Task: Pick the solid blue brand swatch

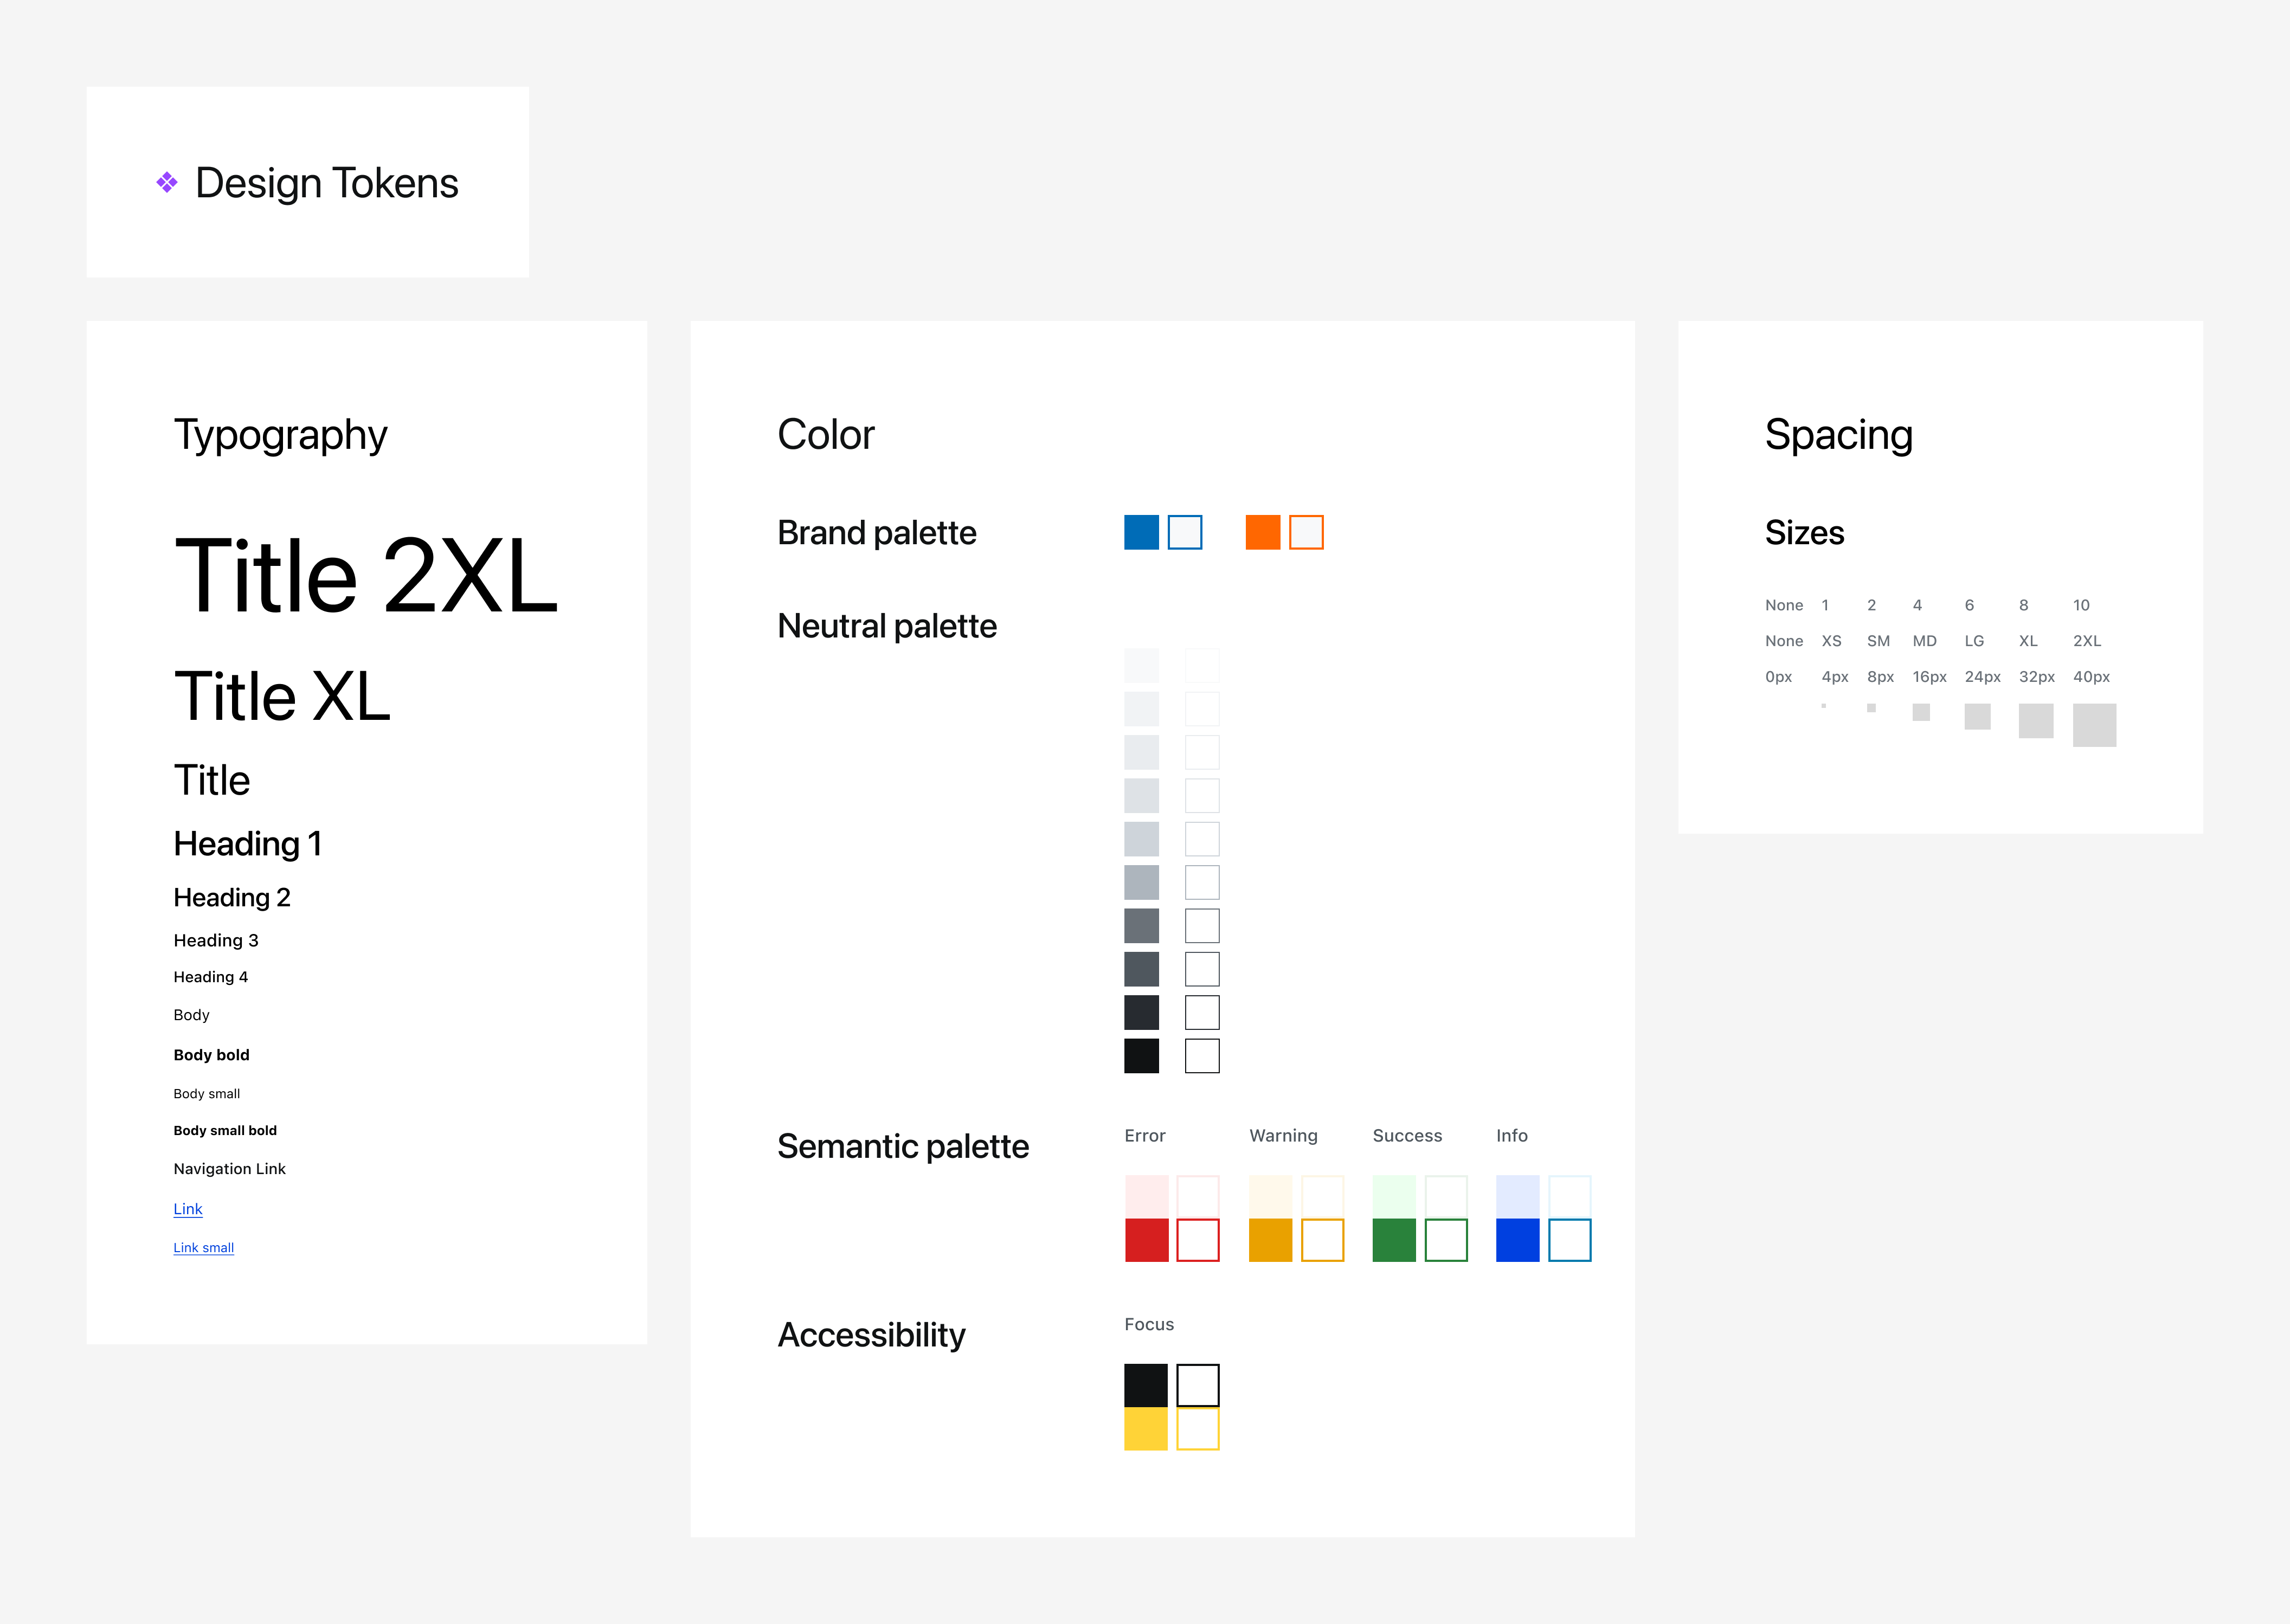Action: [1142, 532]
